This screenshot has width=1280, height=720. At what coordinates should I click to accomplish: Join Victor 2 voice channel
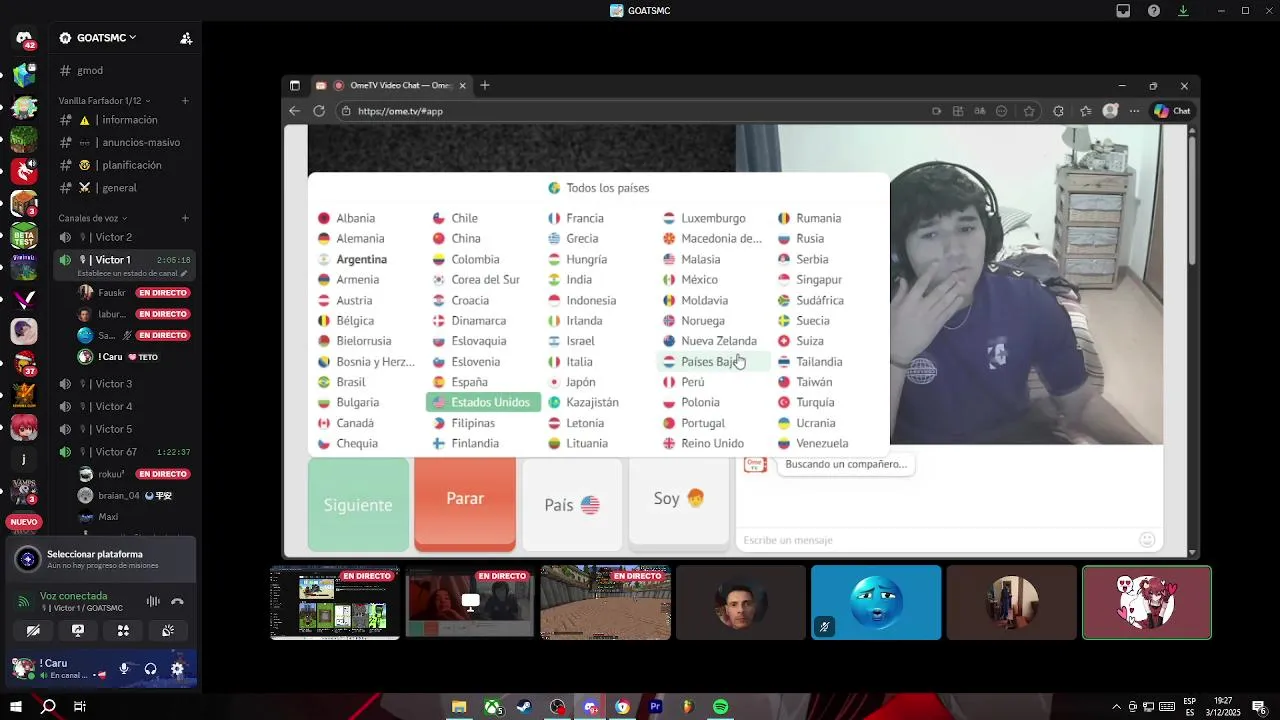tap(125, 238)
